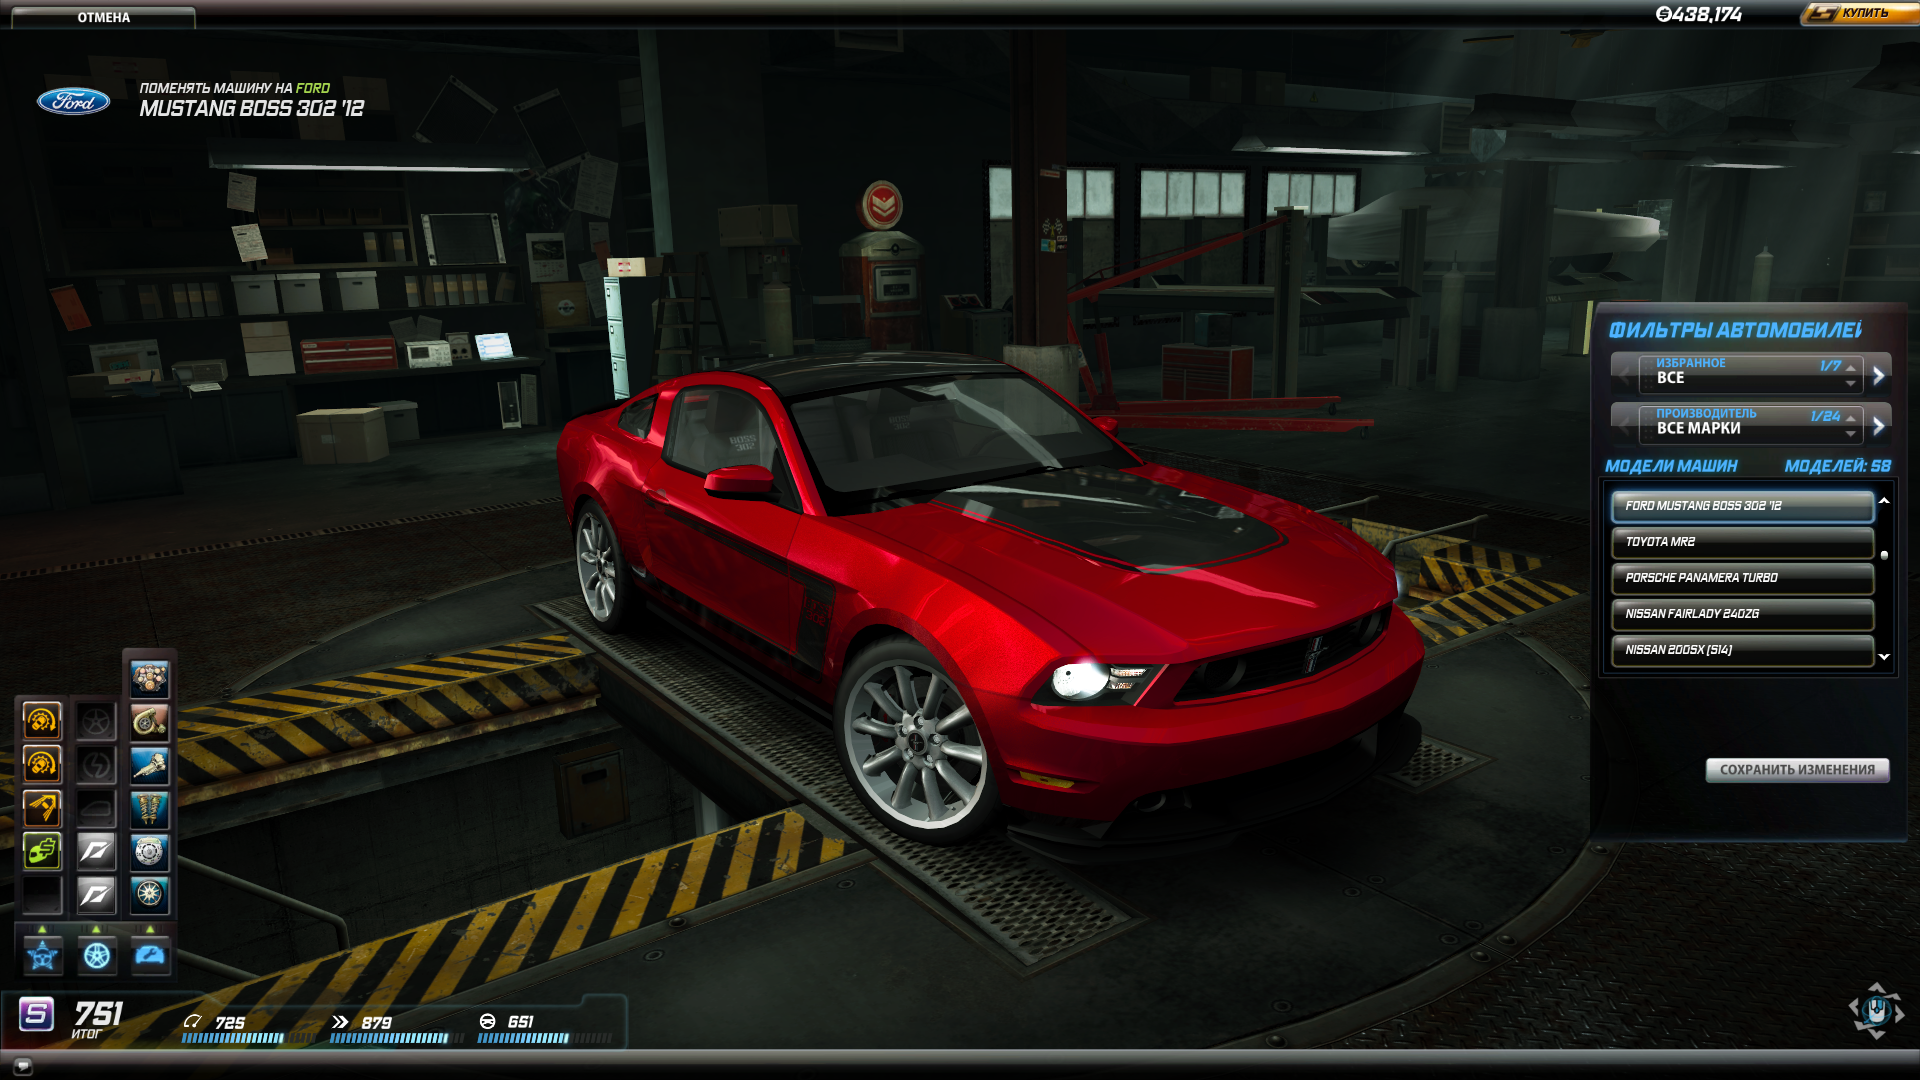Select the dimmed lightning-bolt aftermarket slot

tap(96, 764)
